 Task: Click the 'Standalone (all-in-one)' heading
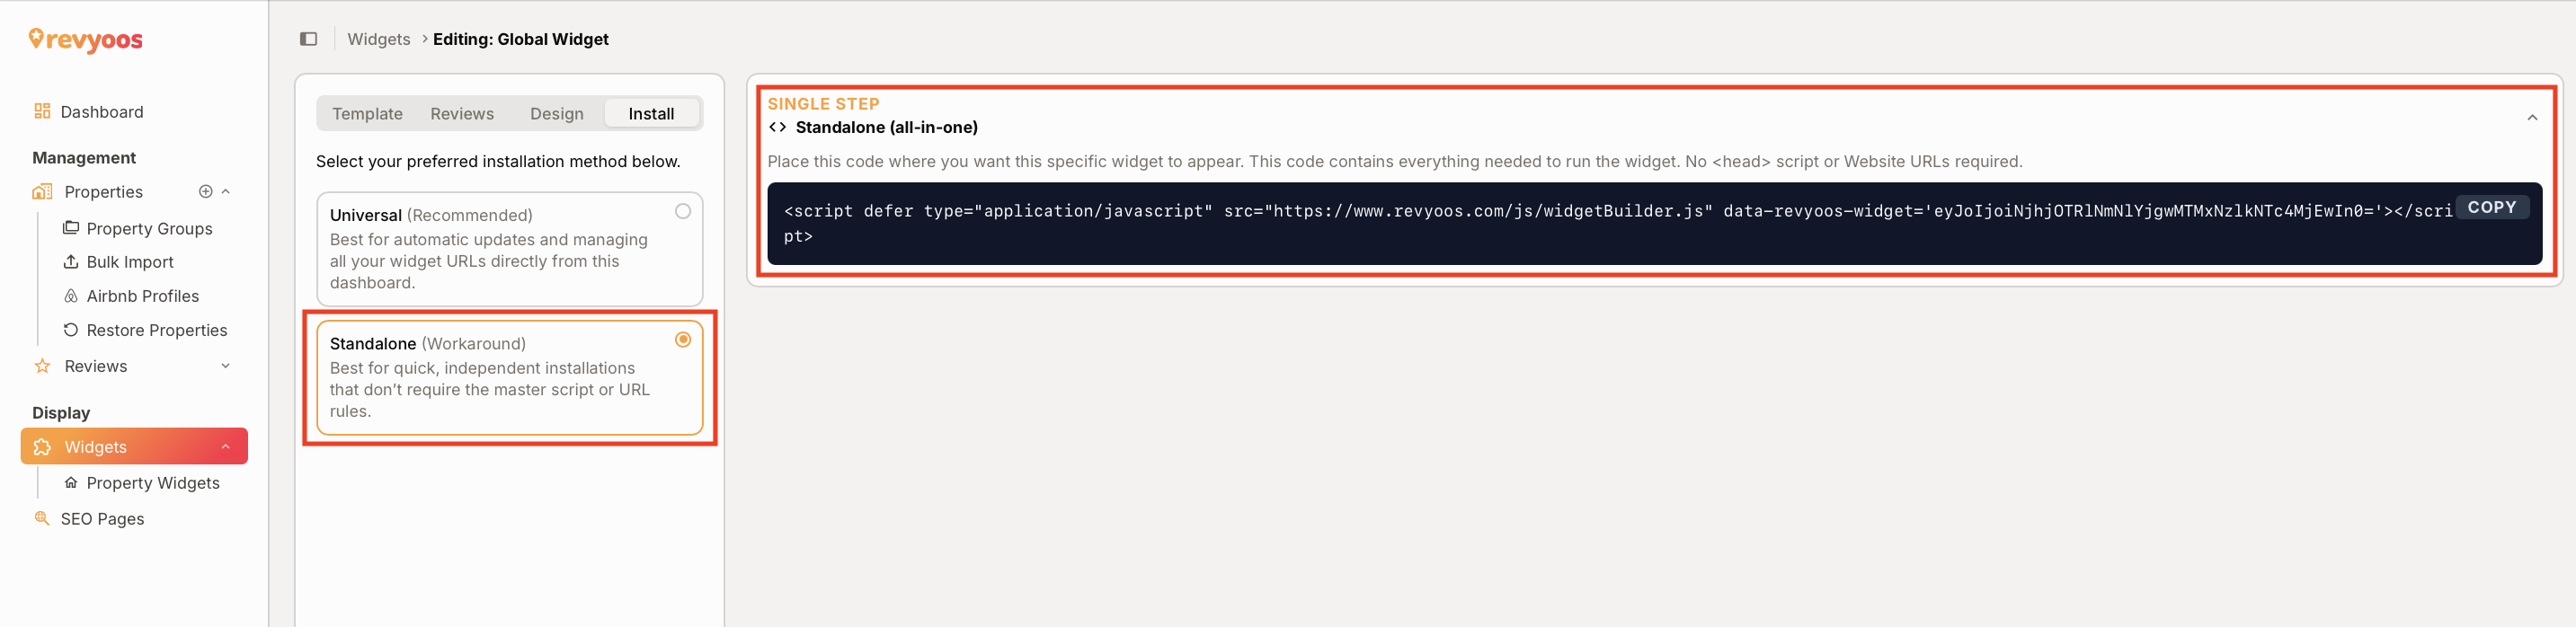pyautogui.click(x=887, y=127)
